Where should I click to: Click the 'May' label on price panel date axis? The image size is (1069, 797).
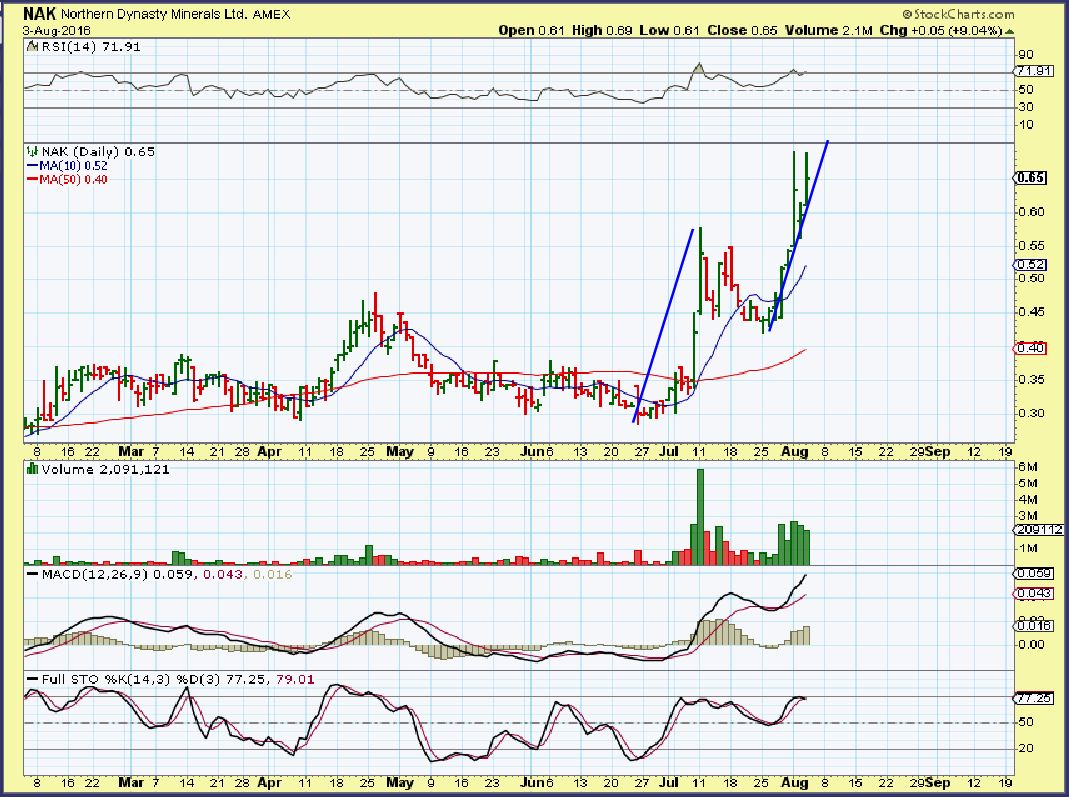click(400, 451)
